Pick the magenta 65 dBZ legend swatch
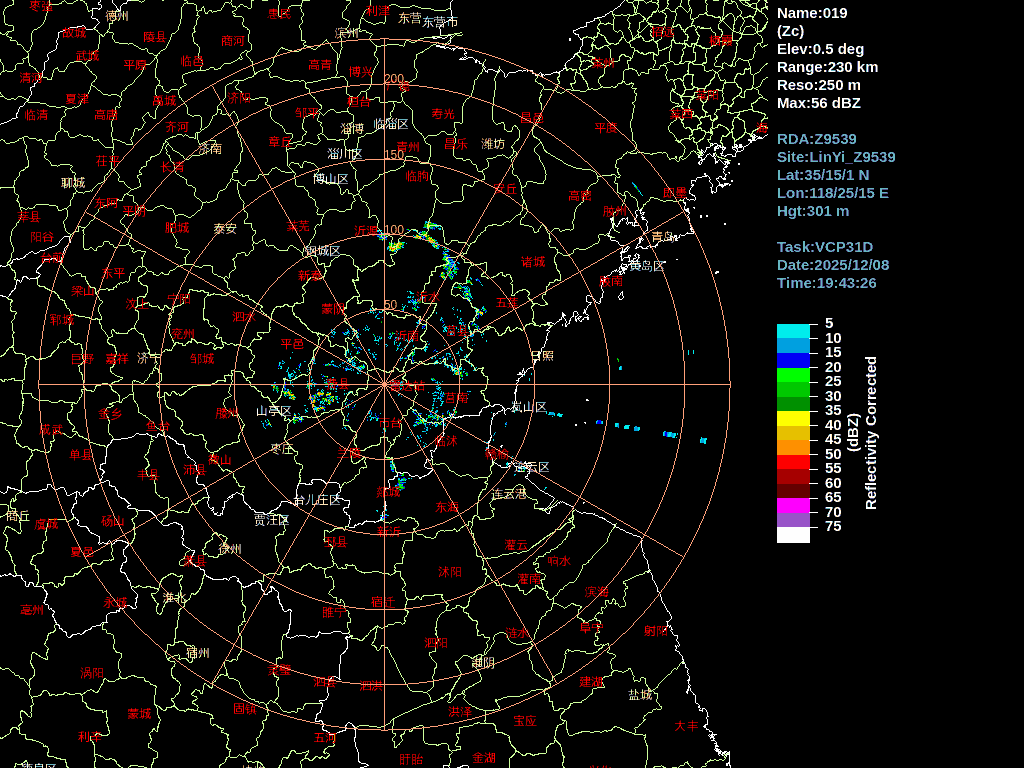Image resolution: width=1024 pixels, height=768 pixels. click(793, 505)
